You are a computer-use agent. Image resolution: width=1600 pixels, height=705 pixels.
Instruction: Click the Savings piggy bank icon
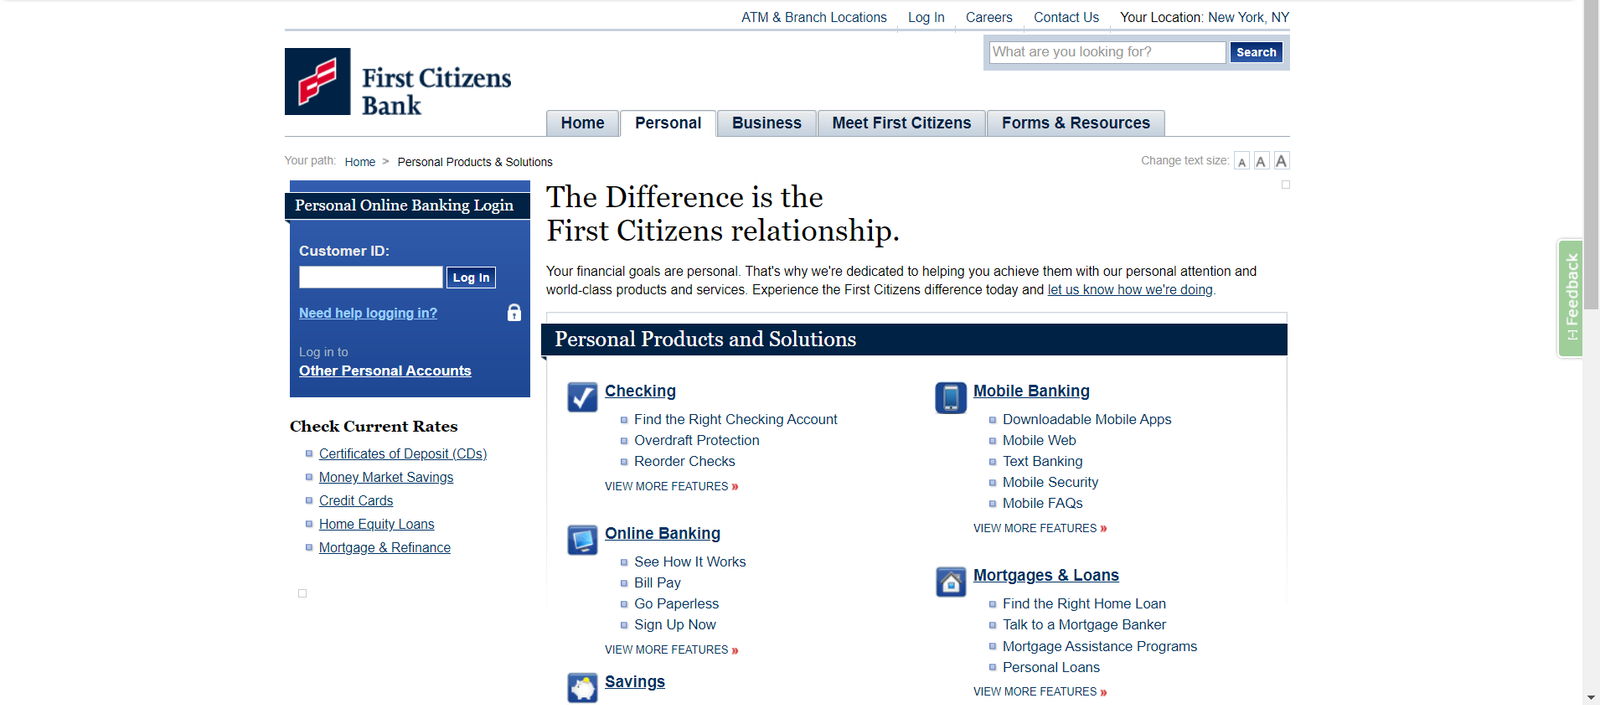coord(582,687)
